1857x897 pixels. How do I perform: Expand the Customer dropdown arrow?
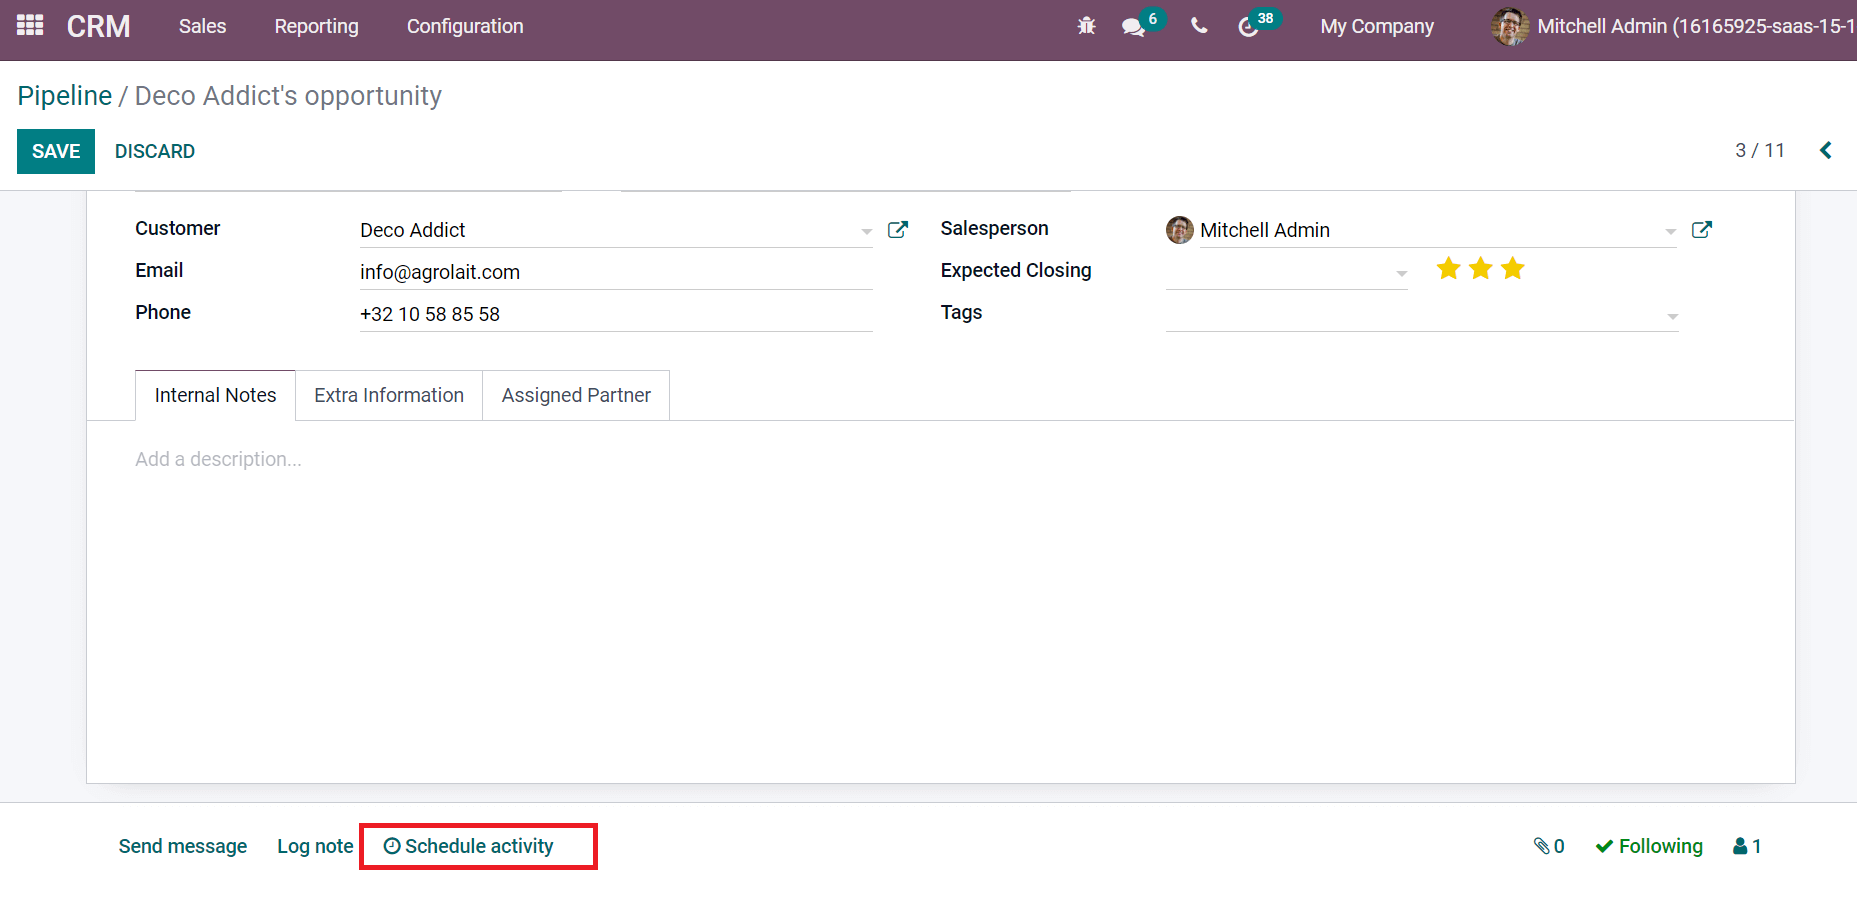pos(867,231)
